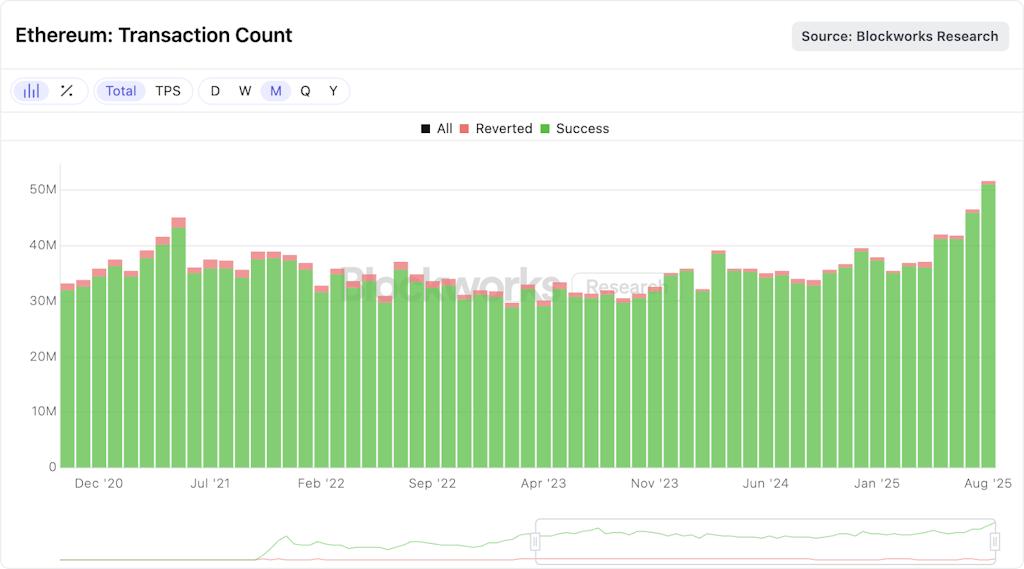Select the bar chart absolute view icon
Screen dimensions: 1024x569
(32, 91)
